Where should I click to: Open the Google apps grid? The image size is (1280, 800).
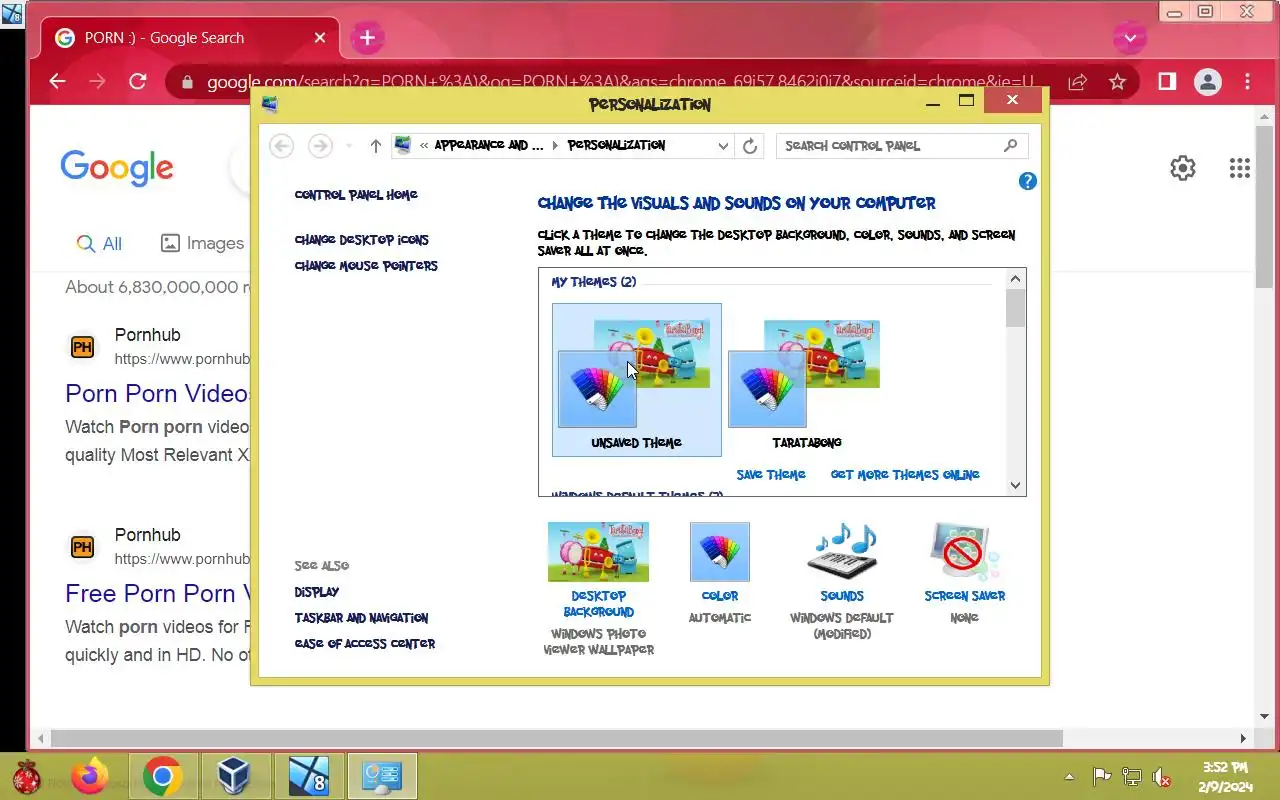pos(1240,168)
